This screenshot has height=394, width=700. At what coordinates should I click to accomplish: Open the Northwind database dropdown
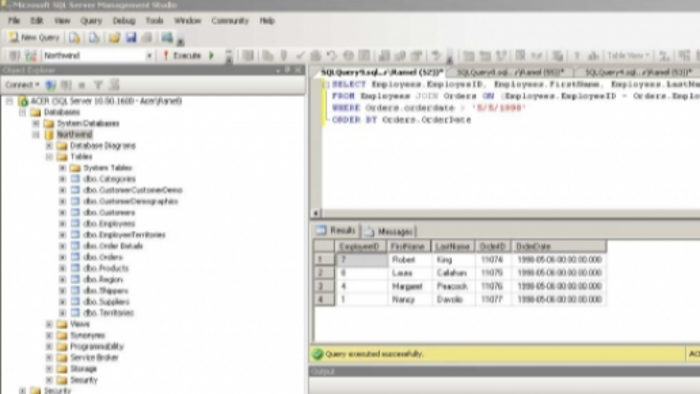(149, 56)
